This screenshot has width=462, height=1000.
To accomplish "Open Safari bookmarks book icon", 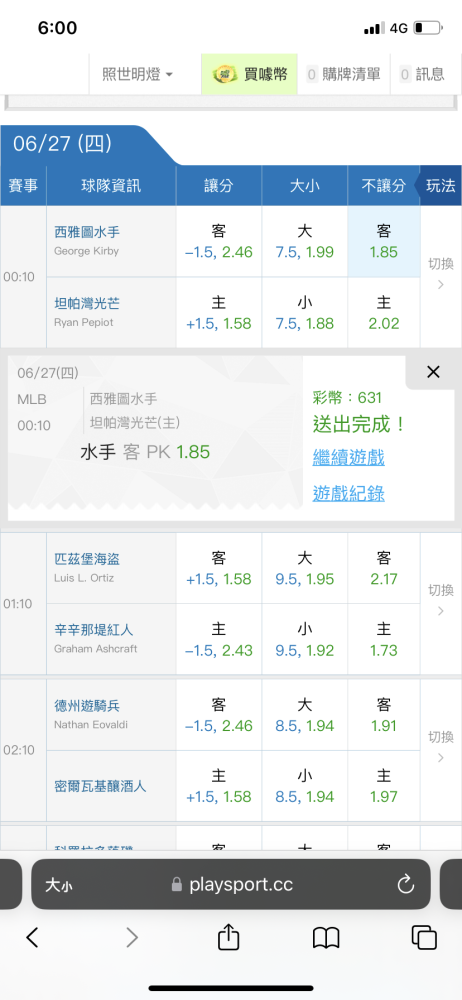I will [x=326, y=938].
